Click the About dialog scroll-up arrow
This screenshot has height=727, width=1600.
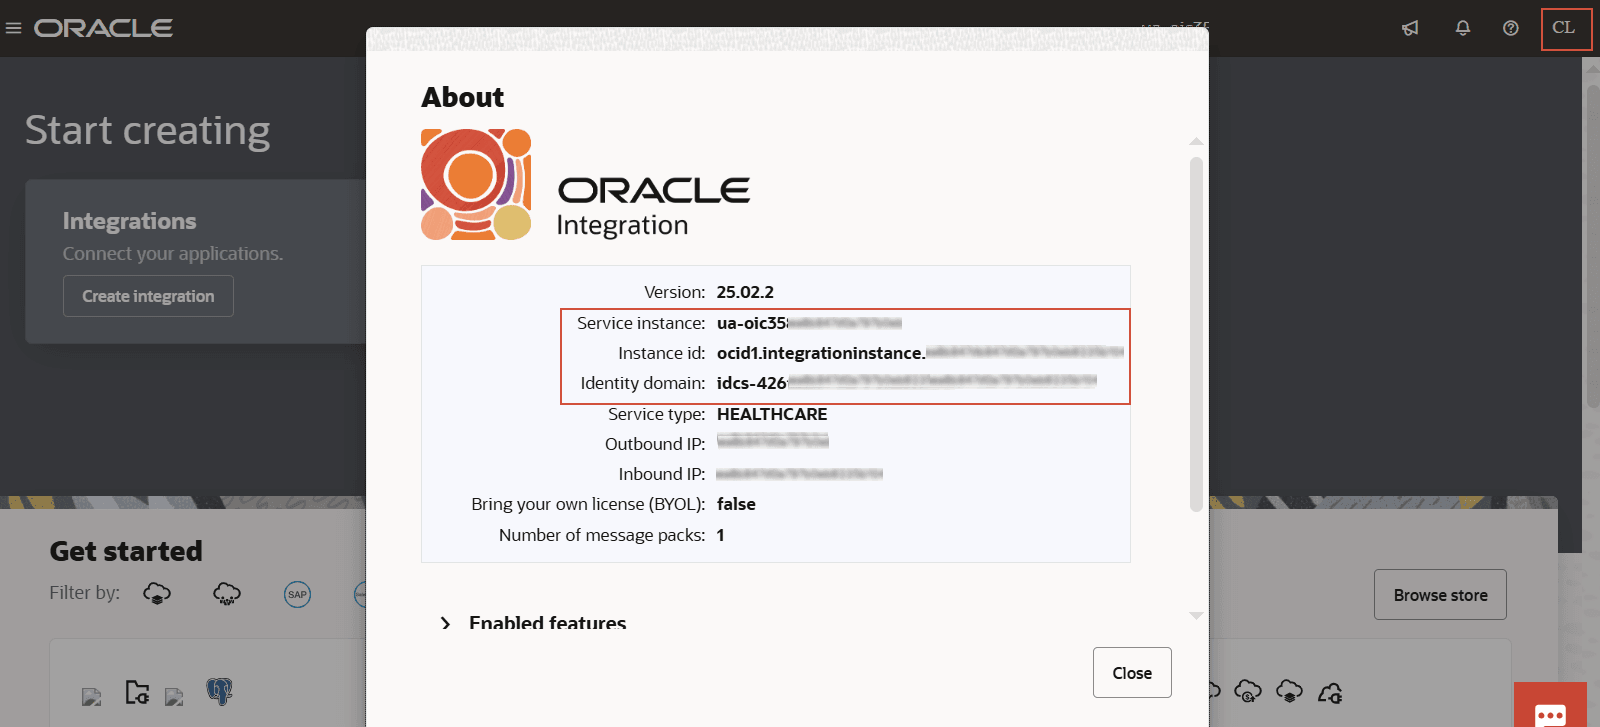(1196, 141)
